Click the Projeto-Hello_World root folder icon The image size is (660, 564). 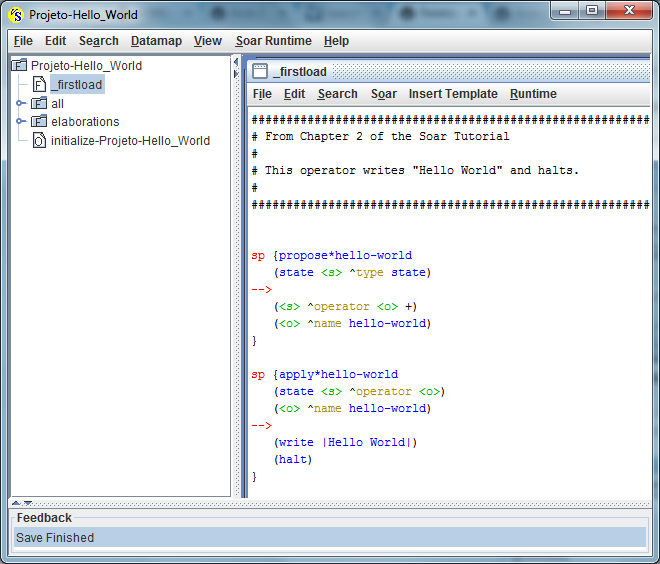pos(19,65)
